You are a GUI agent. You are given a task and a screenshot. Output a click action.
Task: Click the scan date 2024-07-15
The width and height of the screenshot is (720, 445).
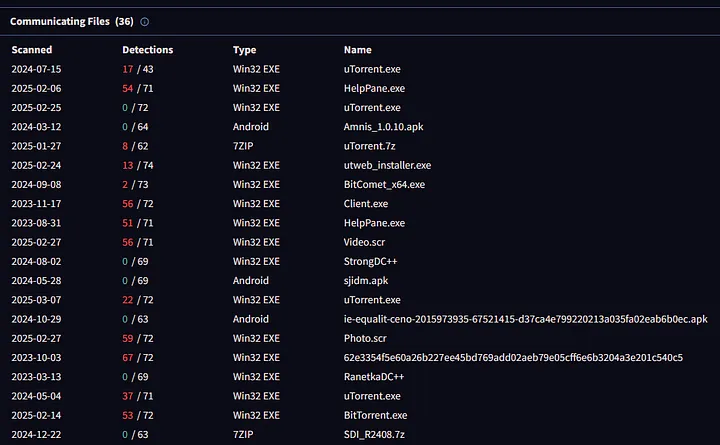tap(36, 69)
